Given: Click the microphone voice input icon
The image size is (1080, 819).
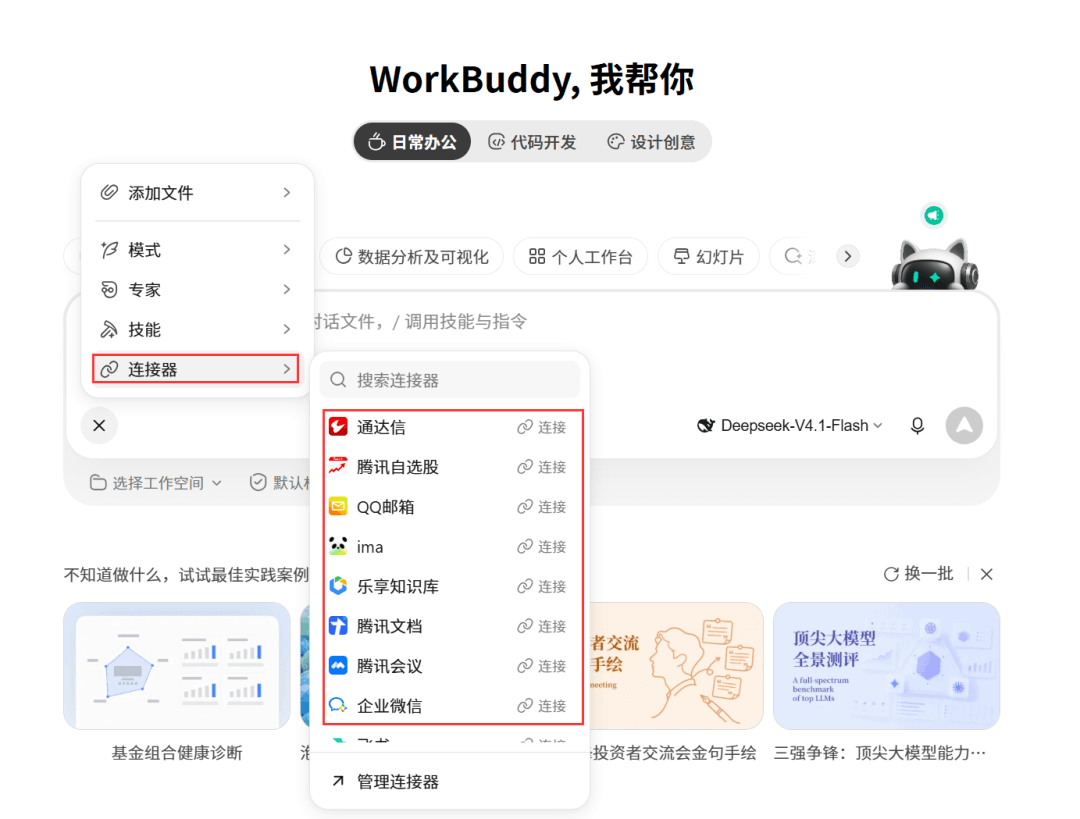Looking at the screenshot, I should pos(917,426).
